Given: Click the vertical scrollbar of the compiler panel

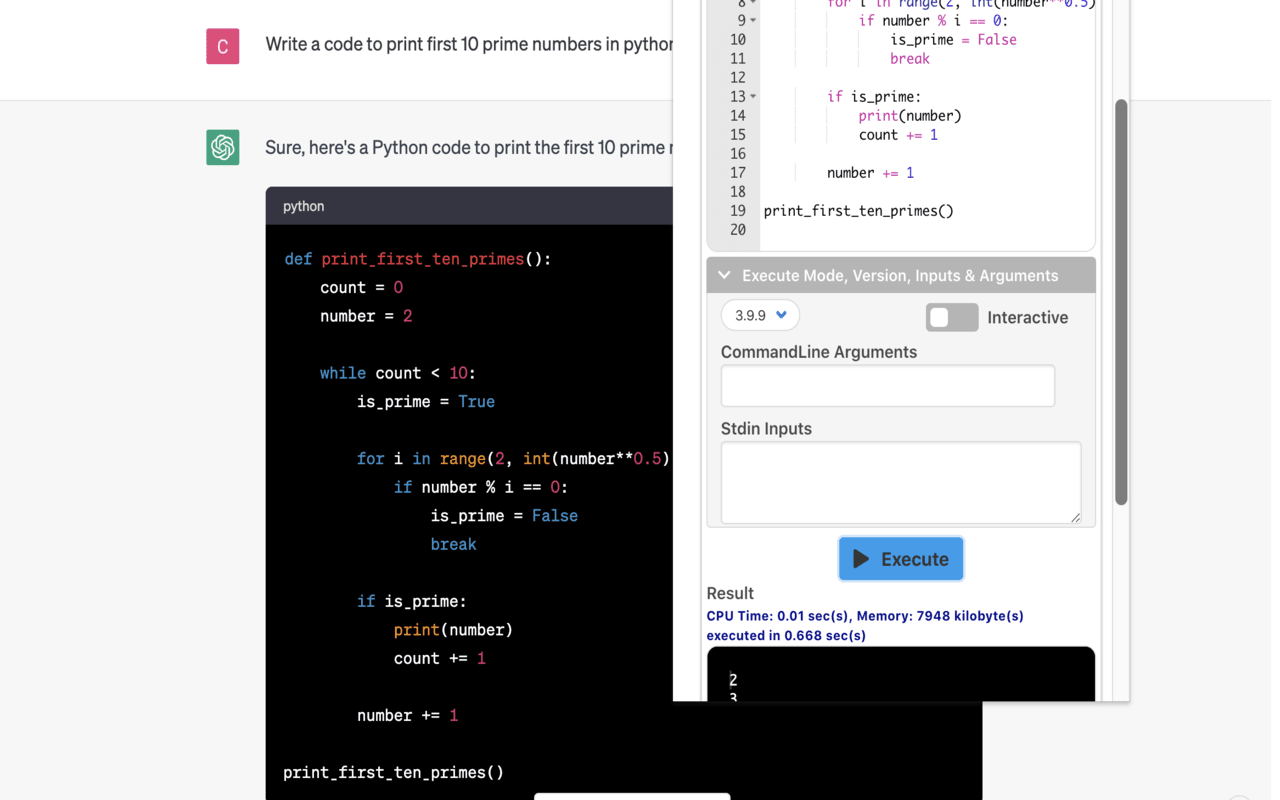Looking at the screenshot, I should [x=1121, y=302].
